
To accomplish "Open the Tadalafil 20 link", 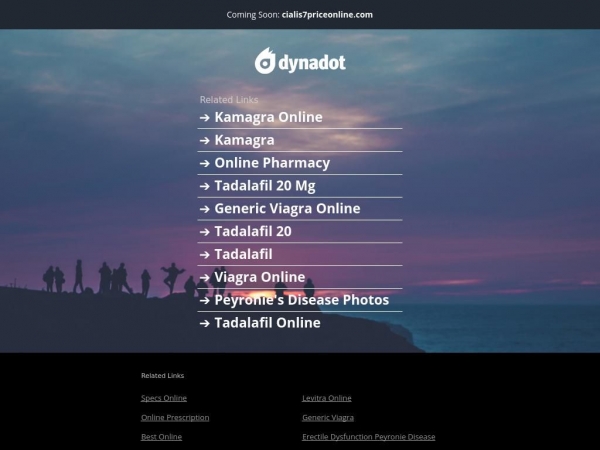I will (x=253, y=232).
